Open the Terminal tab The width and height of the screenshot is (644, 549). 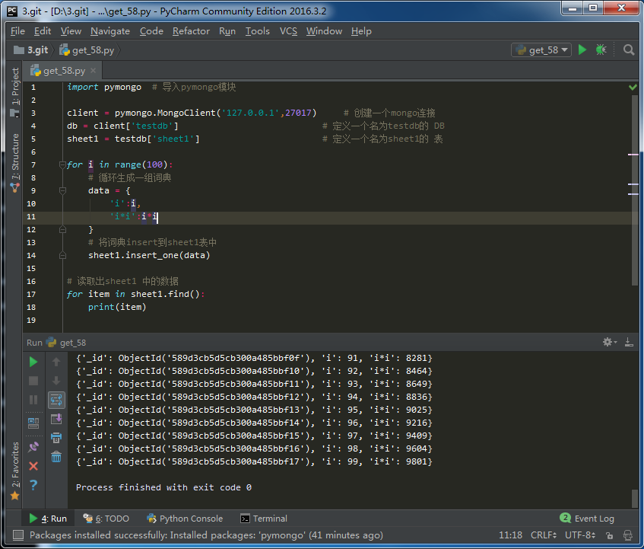pyautogui.click(x=264, y=519)
